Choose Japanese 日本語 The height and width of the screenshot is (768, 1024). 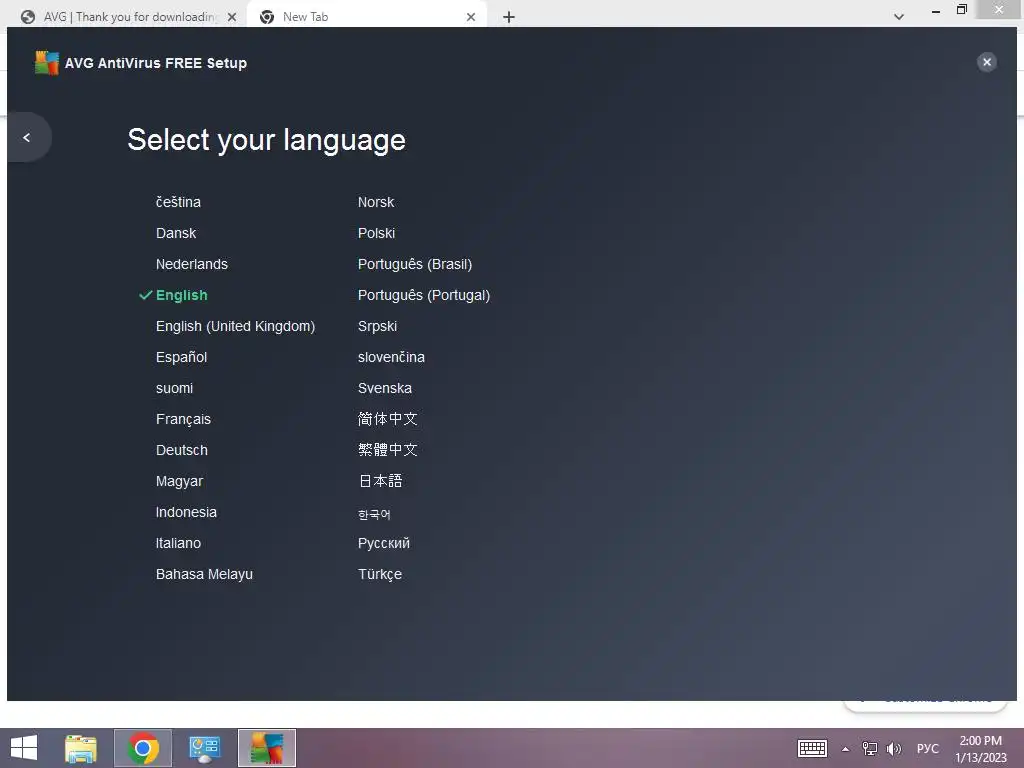[380, 481]
